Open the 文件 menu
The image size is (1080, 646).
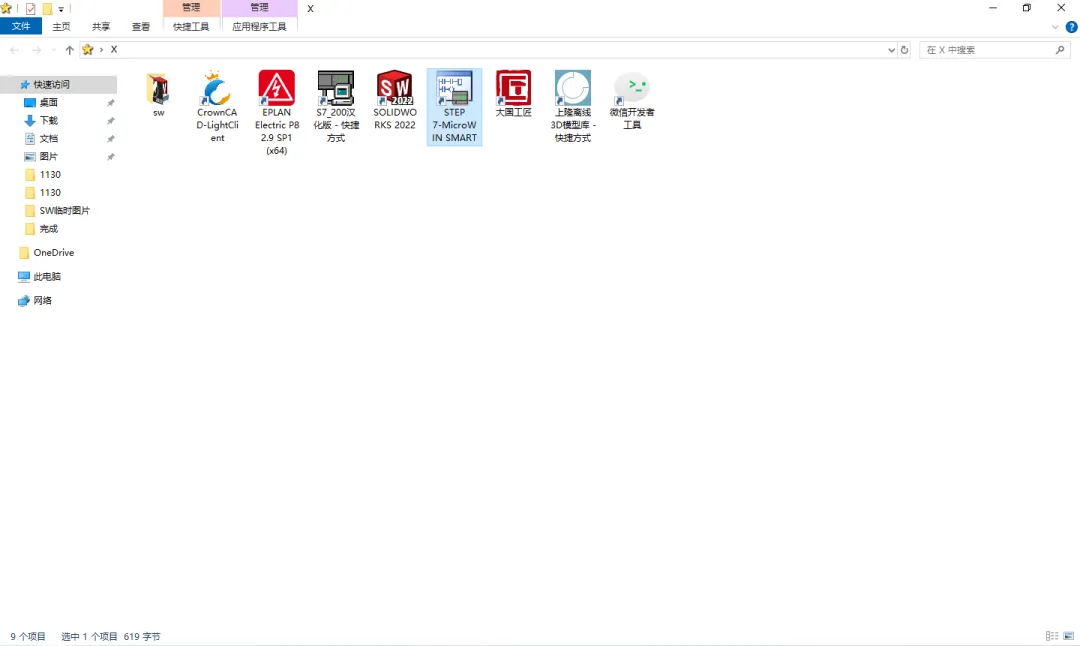point(21,26)
